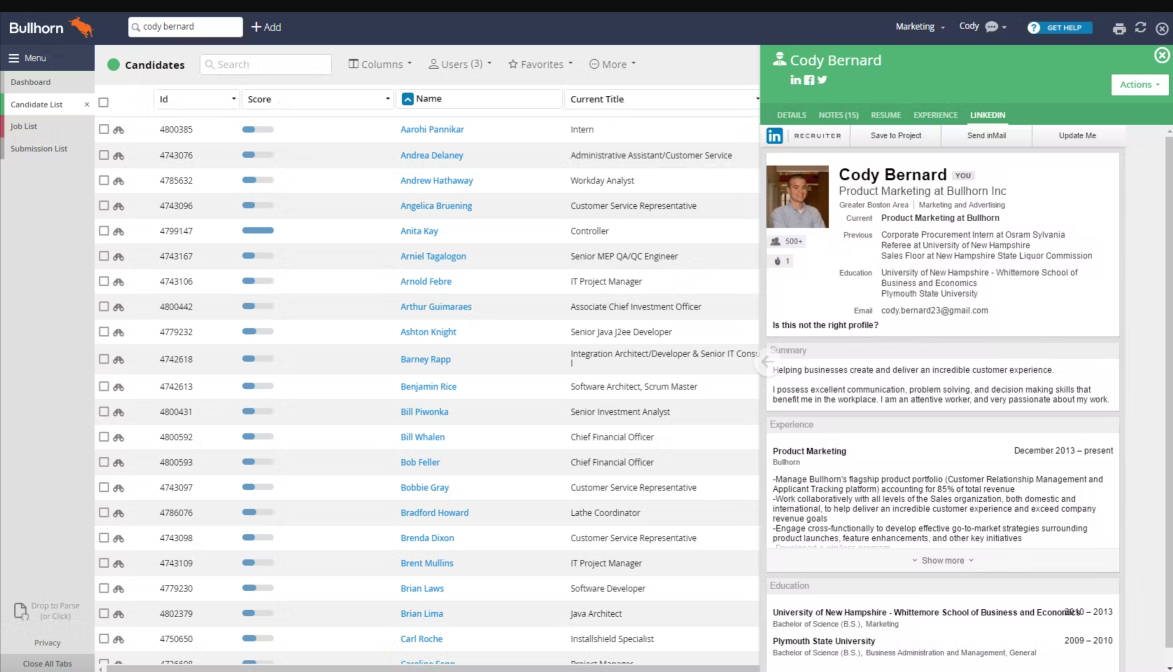Click binoculars preview icon for Carl Roche
Viewport: 1173px width, 672px height.
pos(118,639)
